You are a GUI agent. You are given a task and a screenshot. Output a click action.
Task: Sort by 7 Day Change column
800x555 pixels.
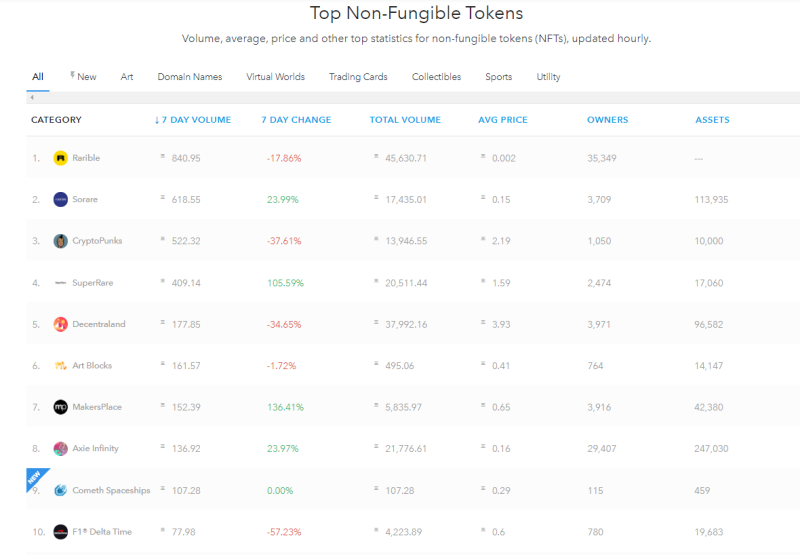coord(296,120)
